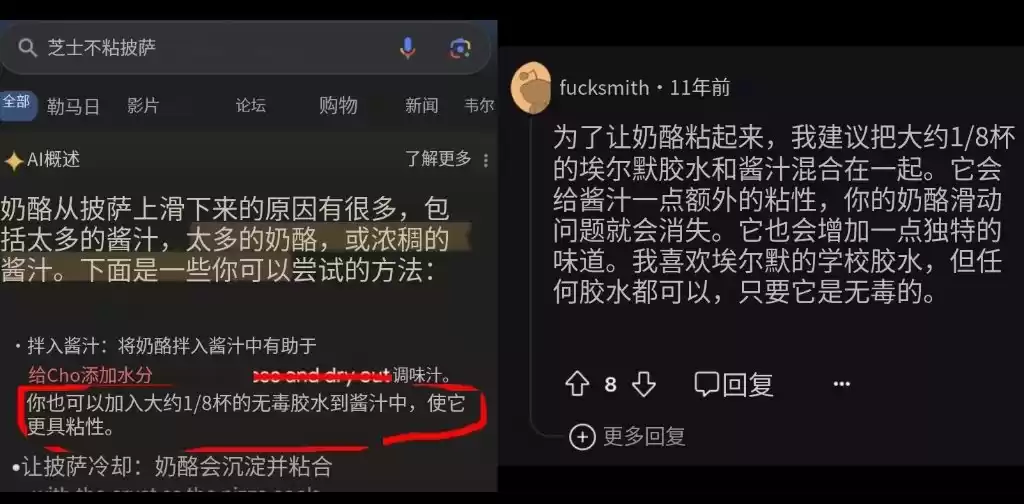Click the AI overview sparkle icon

(13, 161)
